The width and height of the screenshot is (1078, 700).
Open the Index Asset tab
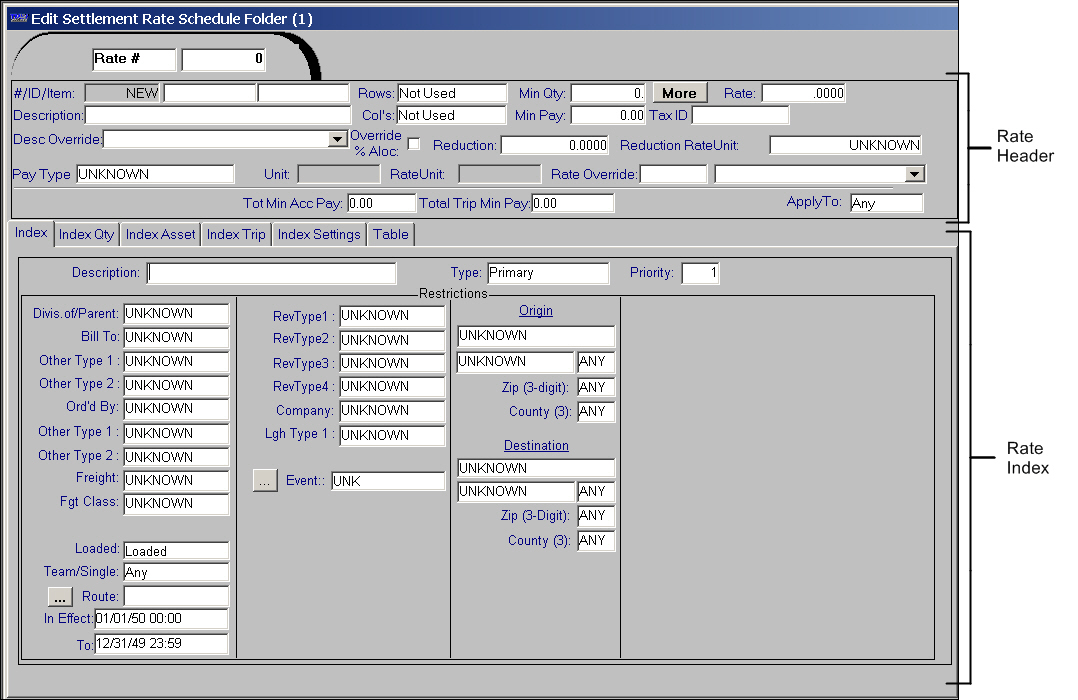160,234
